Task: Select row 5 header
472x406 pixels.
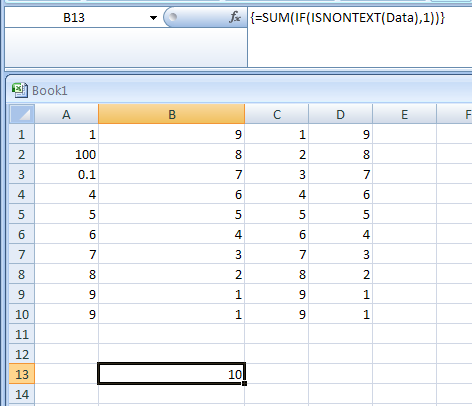Action: point(22,214)
